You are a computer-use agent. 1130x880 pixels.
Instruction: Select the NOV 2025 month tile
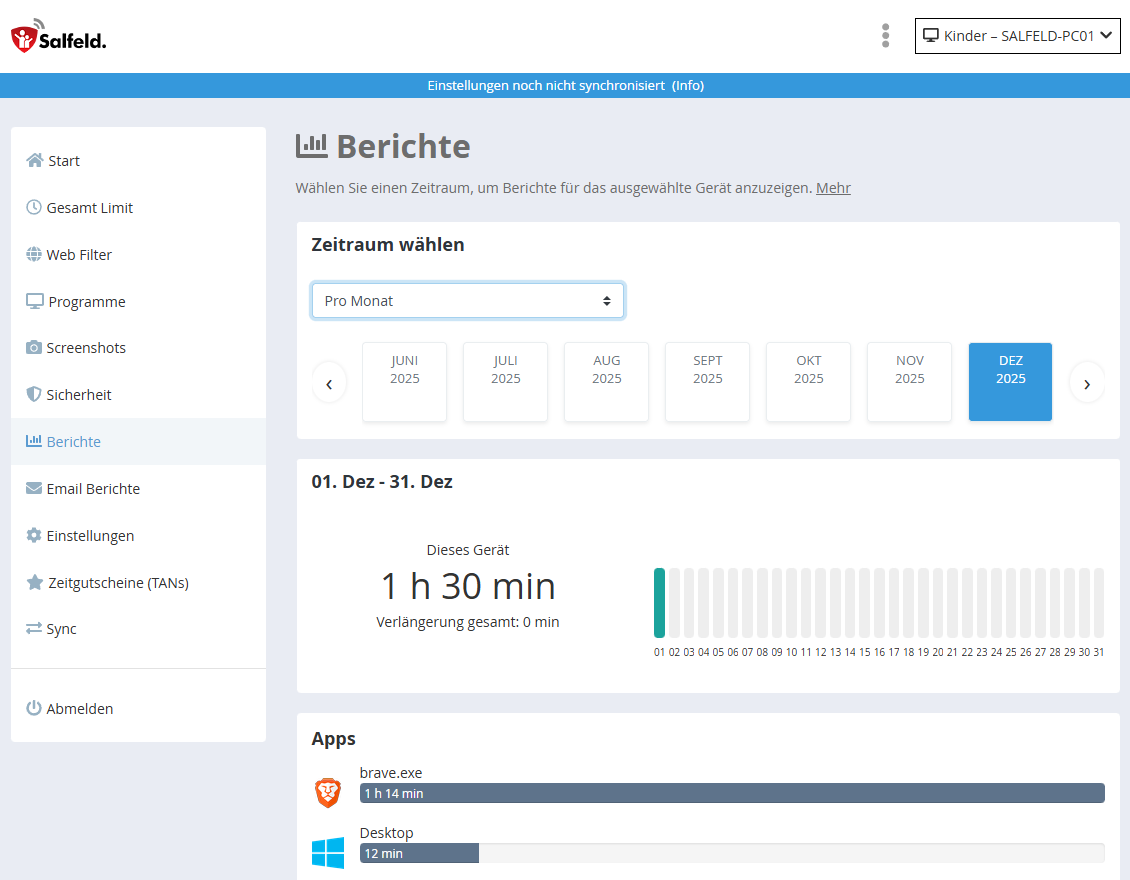pos(909,382)
